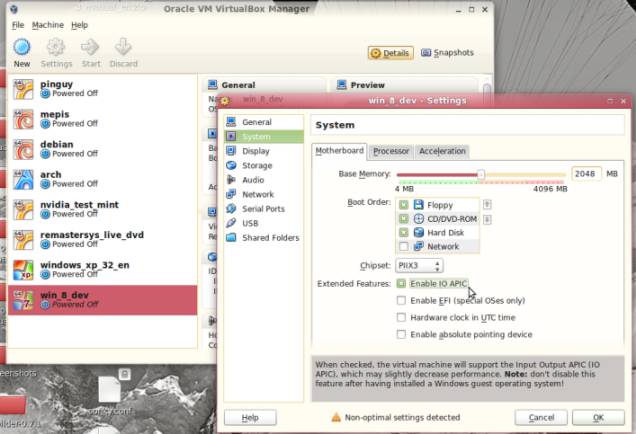Screen dimensions: 636x434
Task: Click the 'Non-optimal settings detected' text
Action: click(402, 417)
